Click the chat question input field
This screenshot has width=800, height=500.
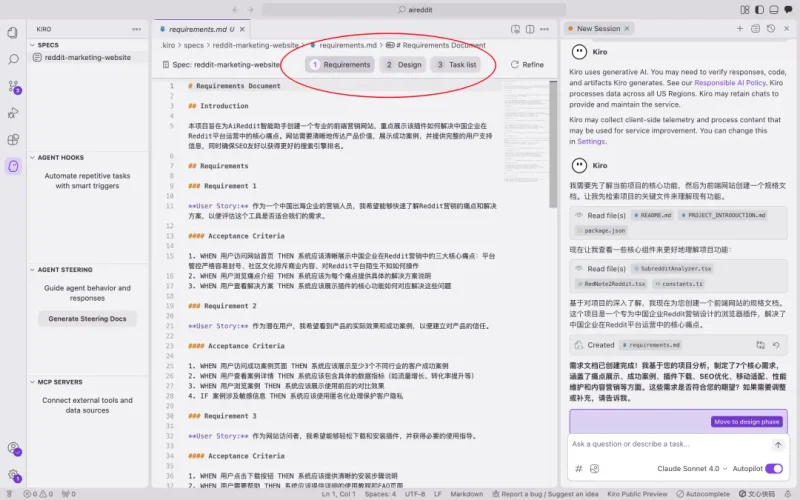[x=668, y=444]
